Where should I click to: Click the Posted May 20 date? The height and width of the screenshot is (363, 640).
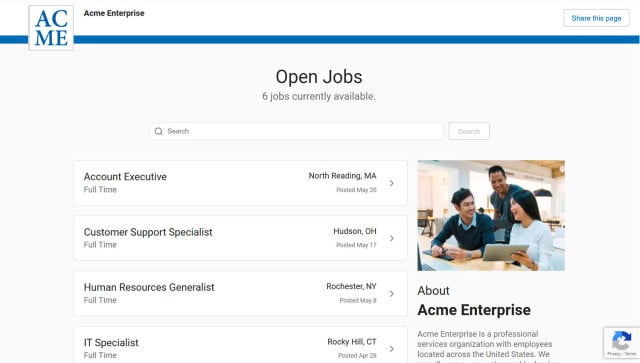[356, 190]
